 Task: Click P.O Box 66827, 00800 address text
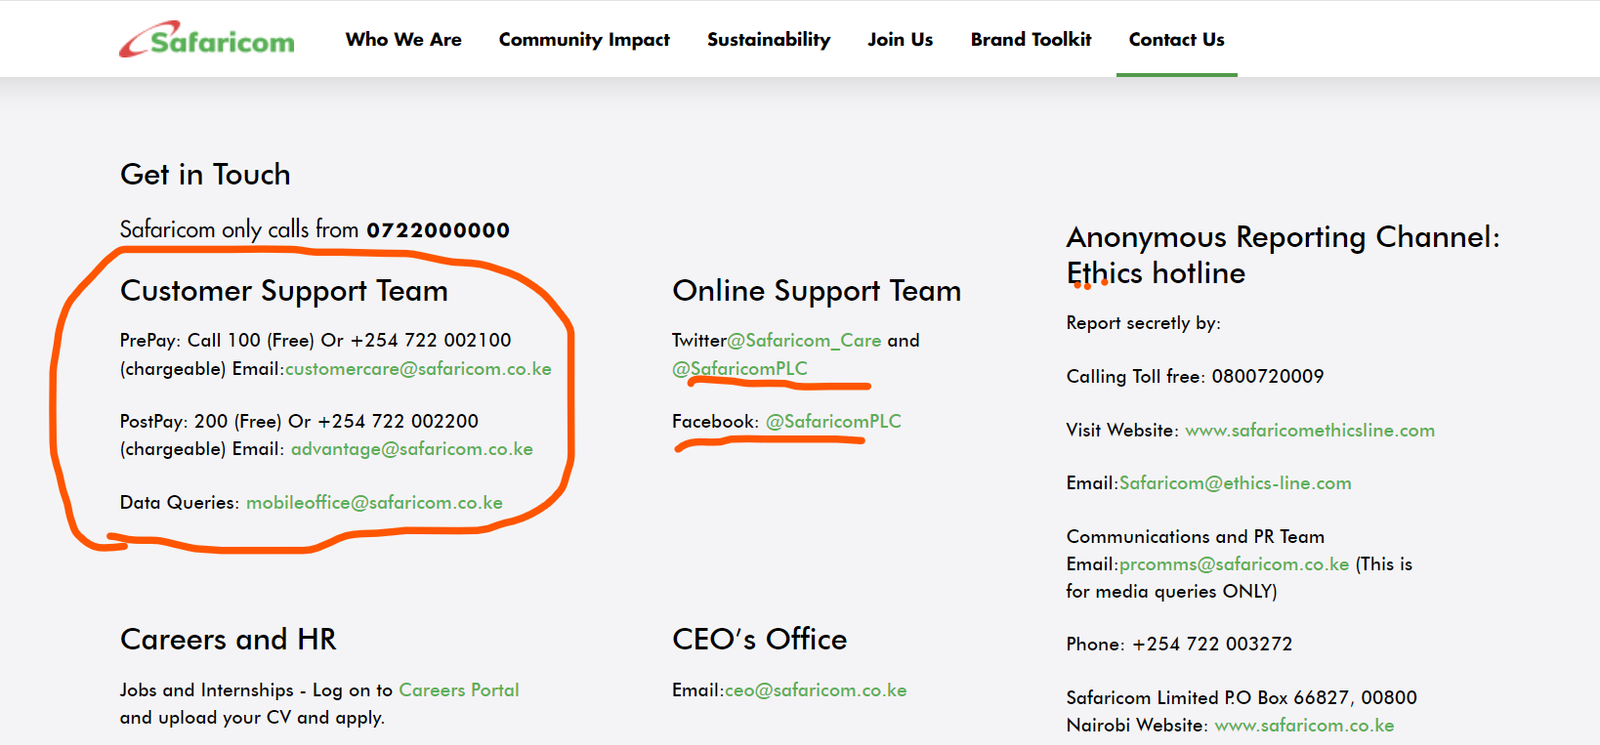click(x=1320, y=697)
